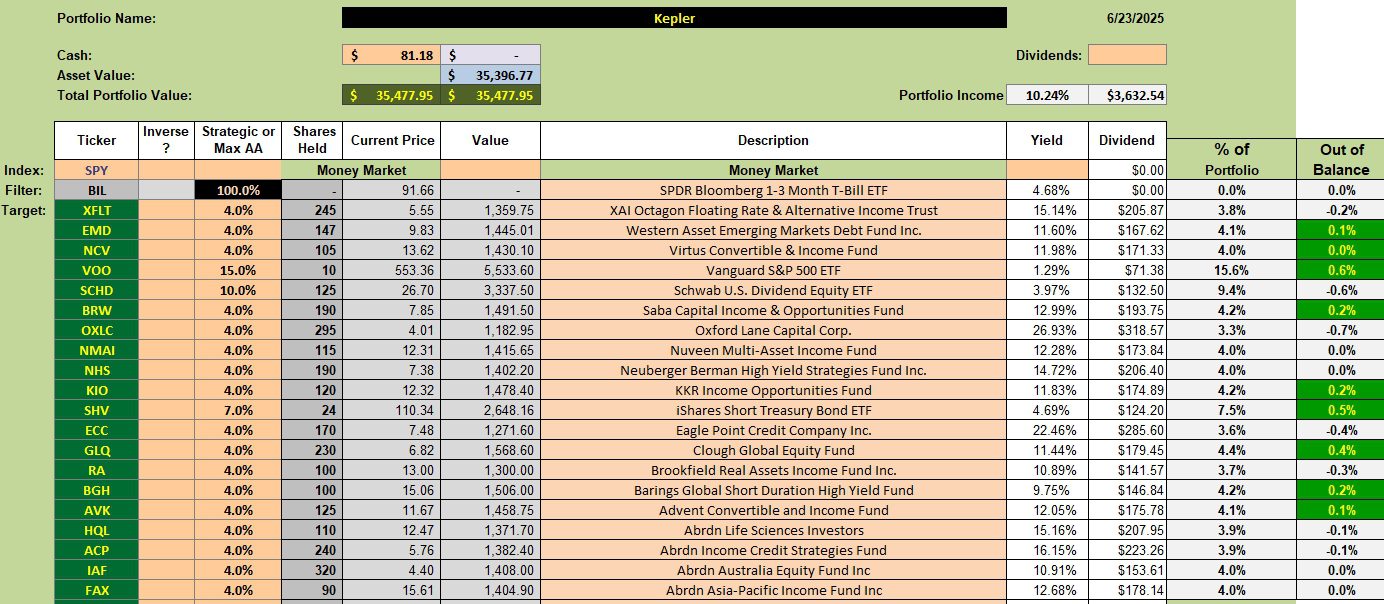
Task: Click the 9.75% yield for BGH
Action: click(x=1047, y=490)
